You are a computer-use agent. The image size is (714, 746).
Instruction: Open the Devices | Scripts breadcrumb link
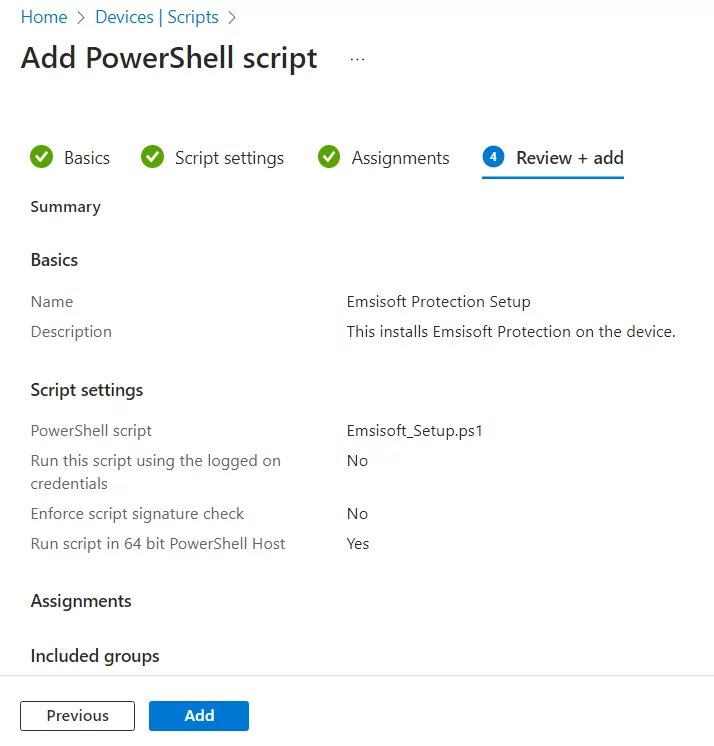157,17
